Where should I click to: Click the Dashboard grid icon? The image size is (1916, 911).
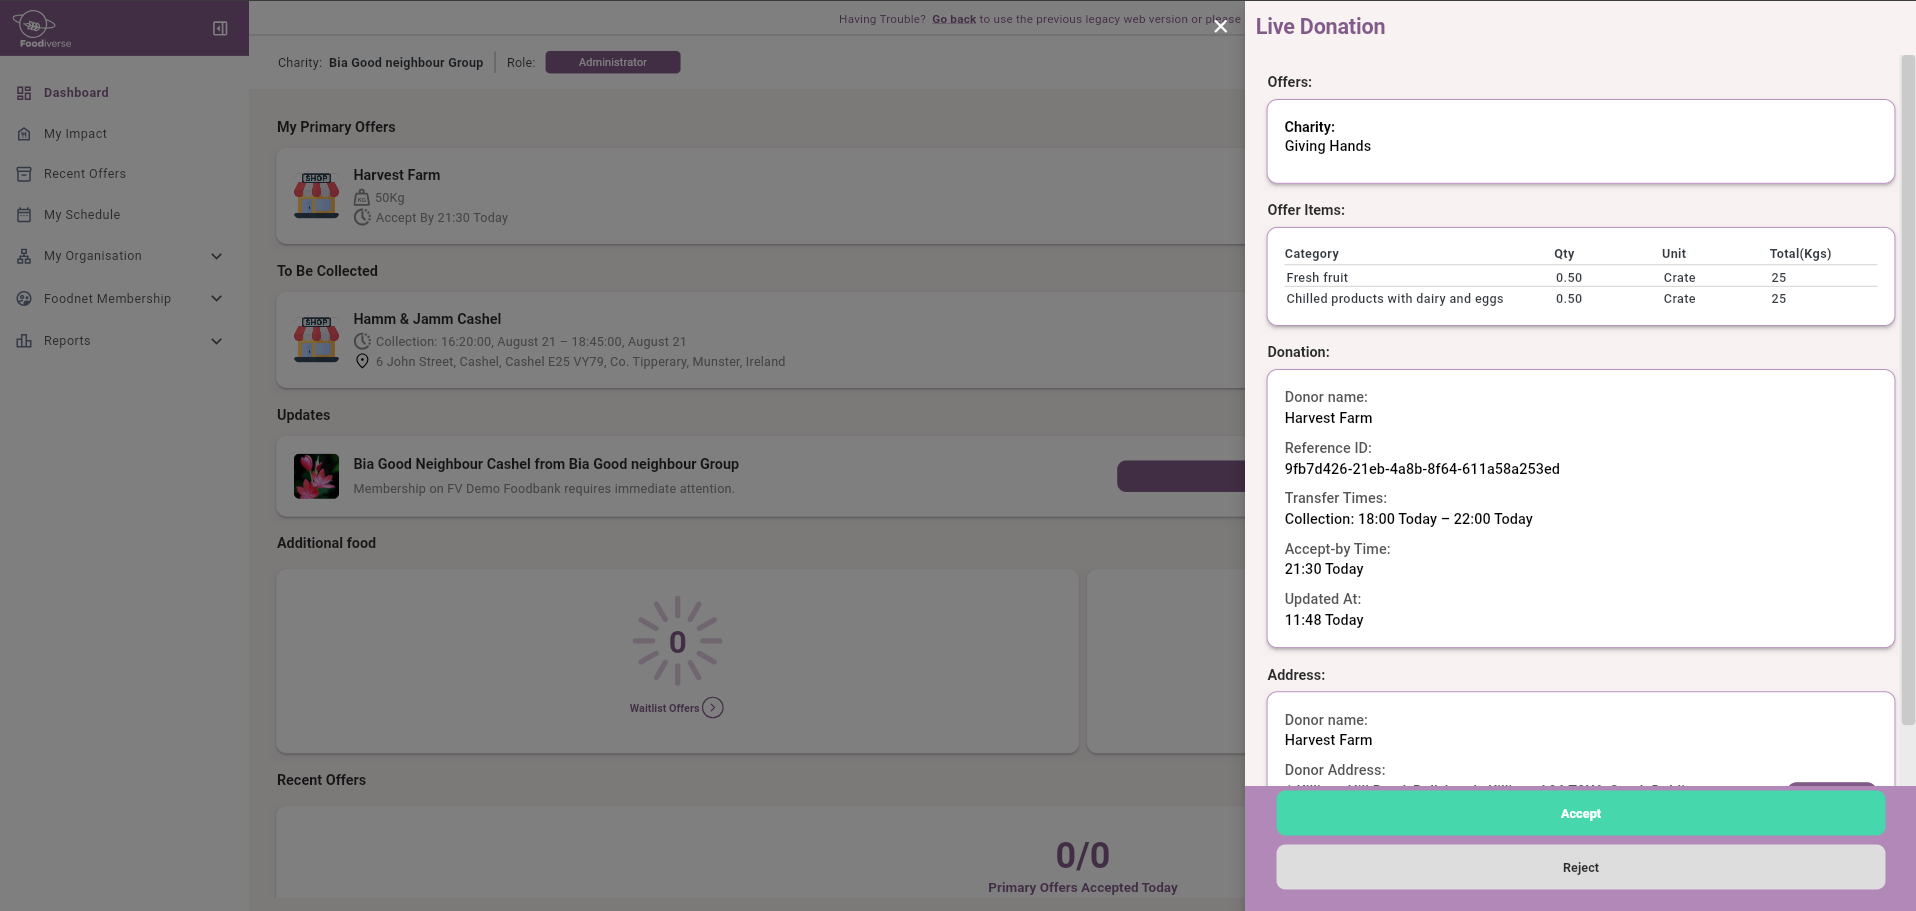point(24,93)
